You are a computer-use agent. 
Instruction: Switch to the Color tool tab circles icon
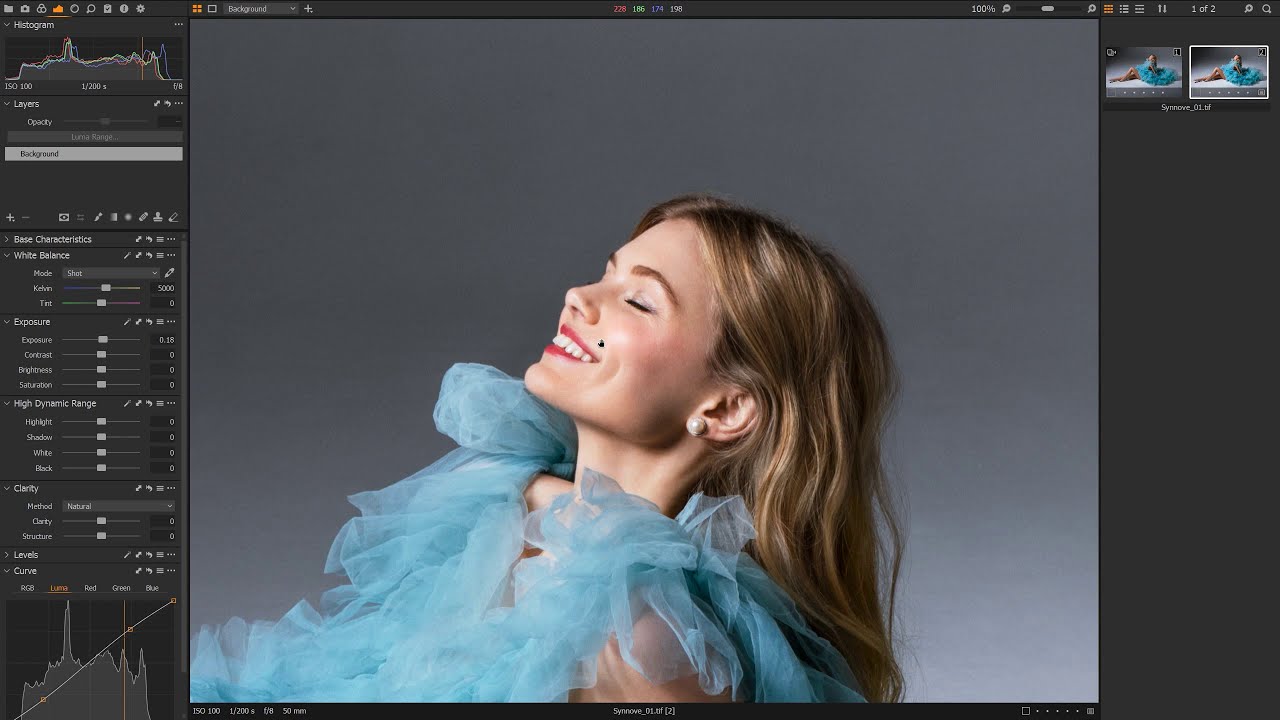point(41,8)
